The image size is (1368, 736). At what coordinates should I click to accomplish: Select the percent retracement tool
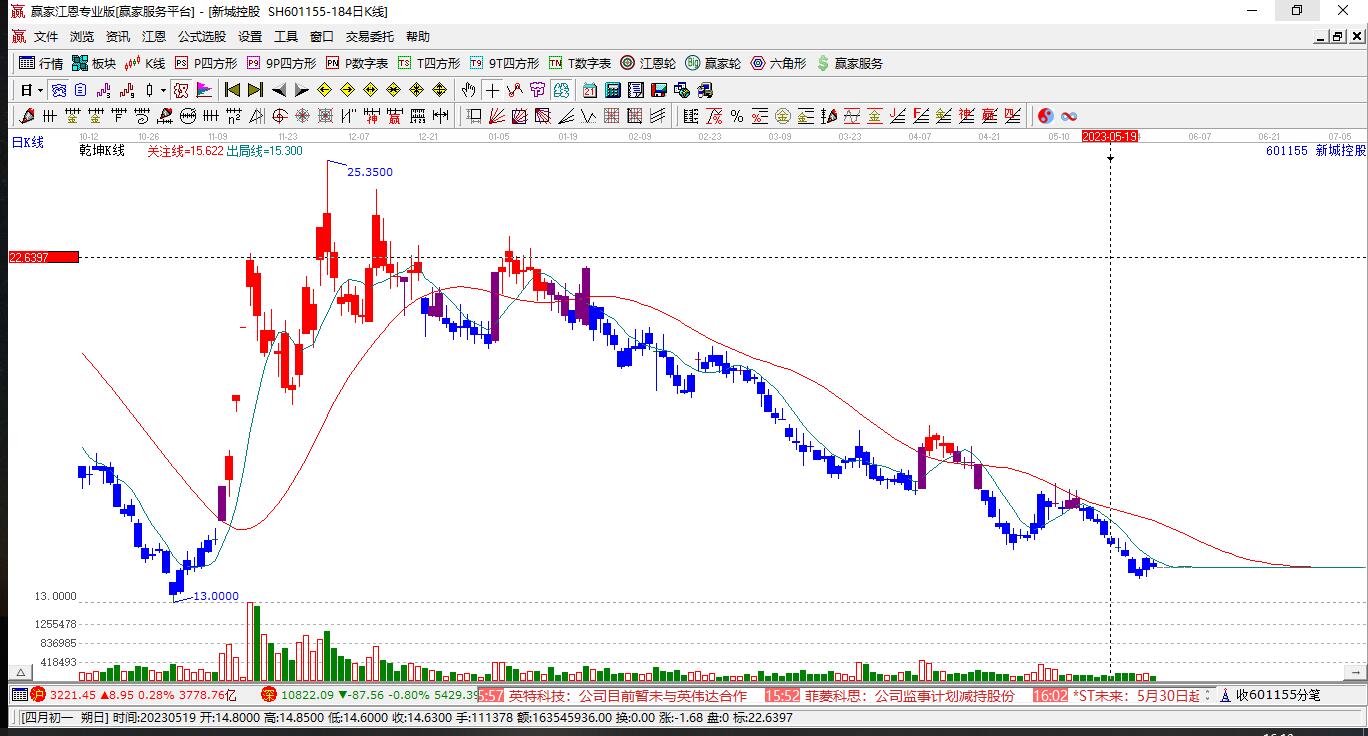737,116
